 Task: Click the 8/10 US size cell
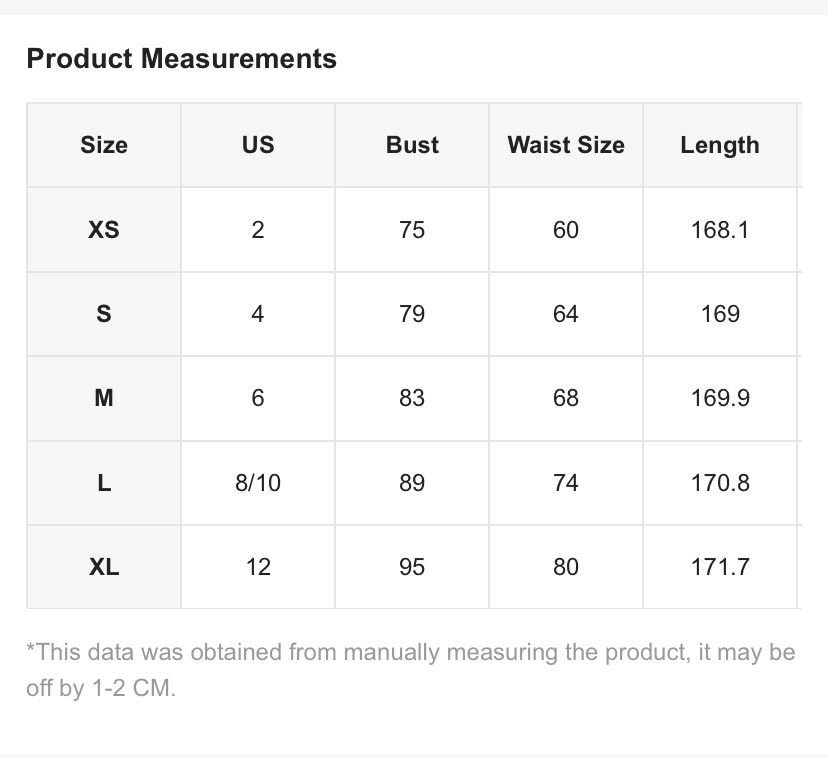click(x=258, y=483)
